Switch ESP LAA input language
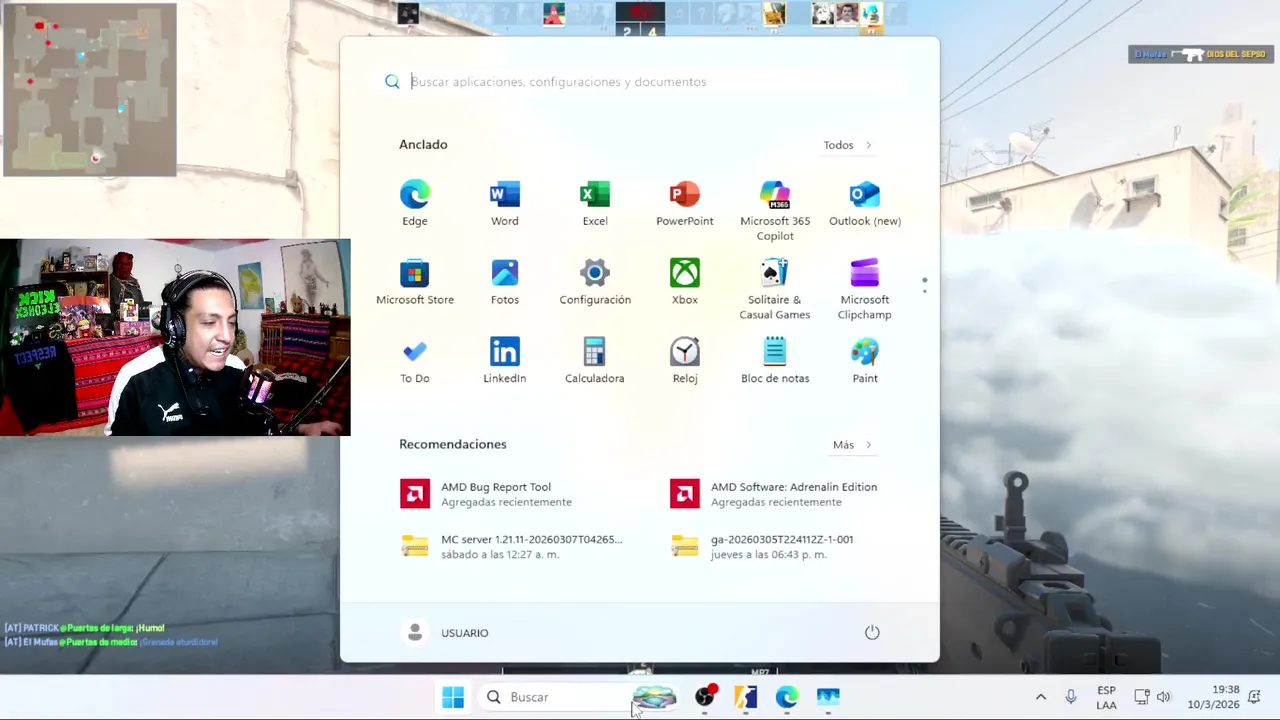Image resolution: width=1280 pixels, height=720 pixels. tap(1106, 697)
